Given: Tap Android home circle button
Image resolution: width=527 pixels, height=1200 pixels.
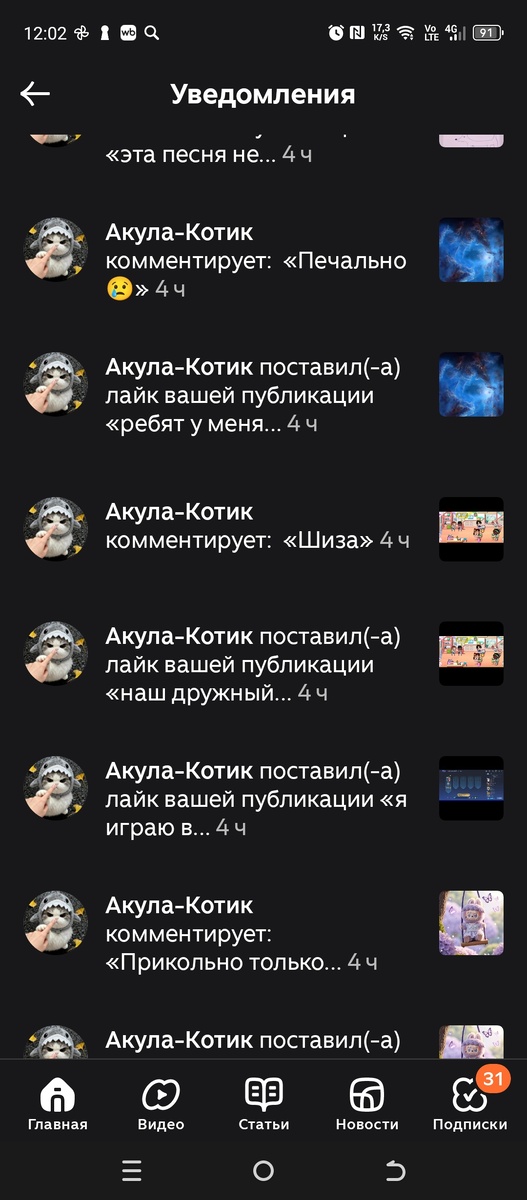Looking at the screenshot, I should 263,1171.
